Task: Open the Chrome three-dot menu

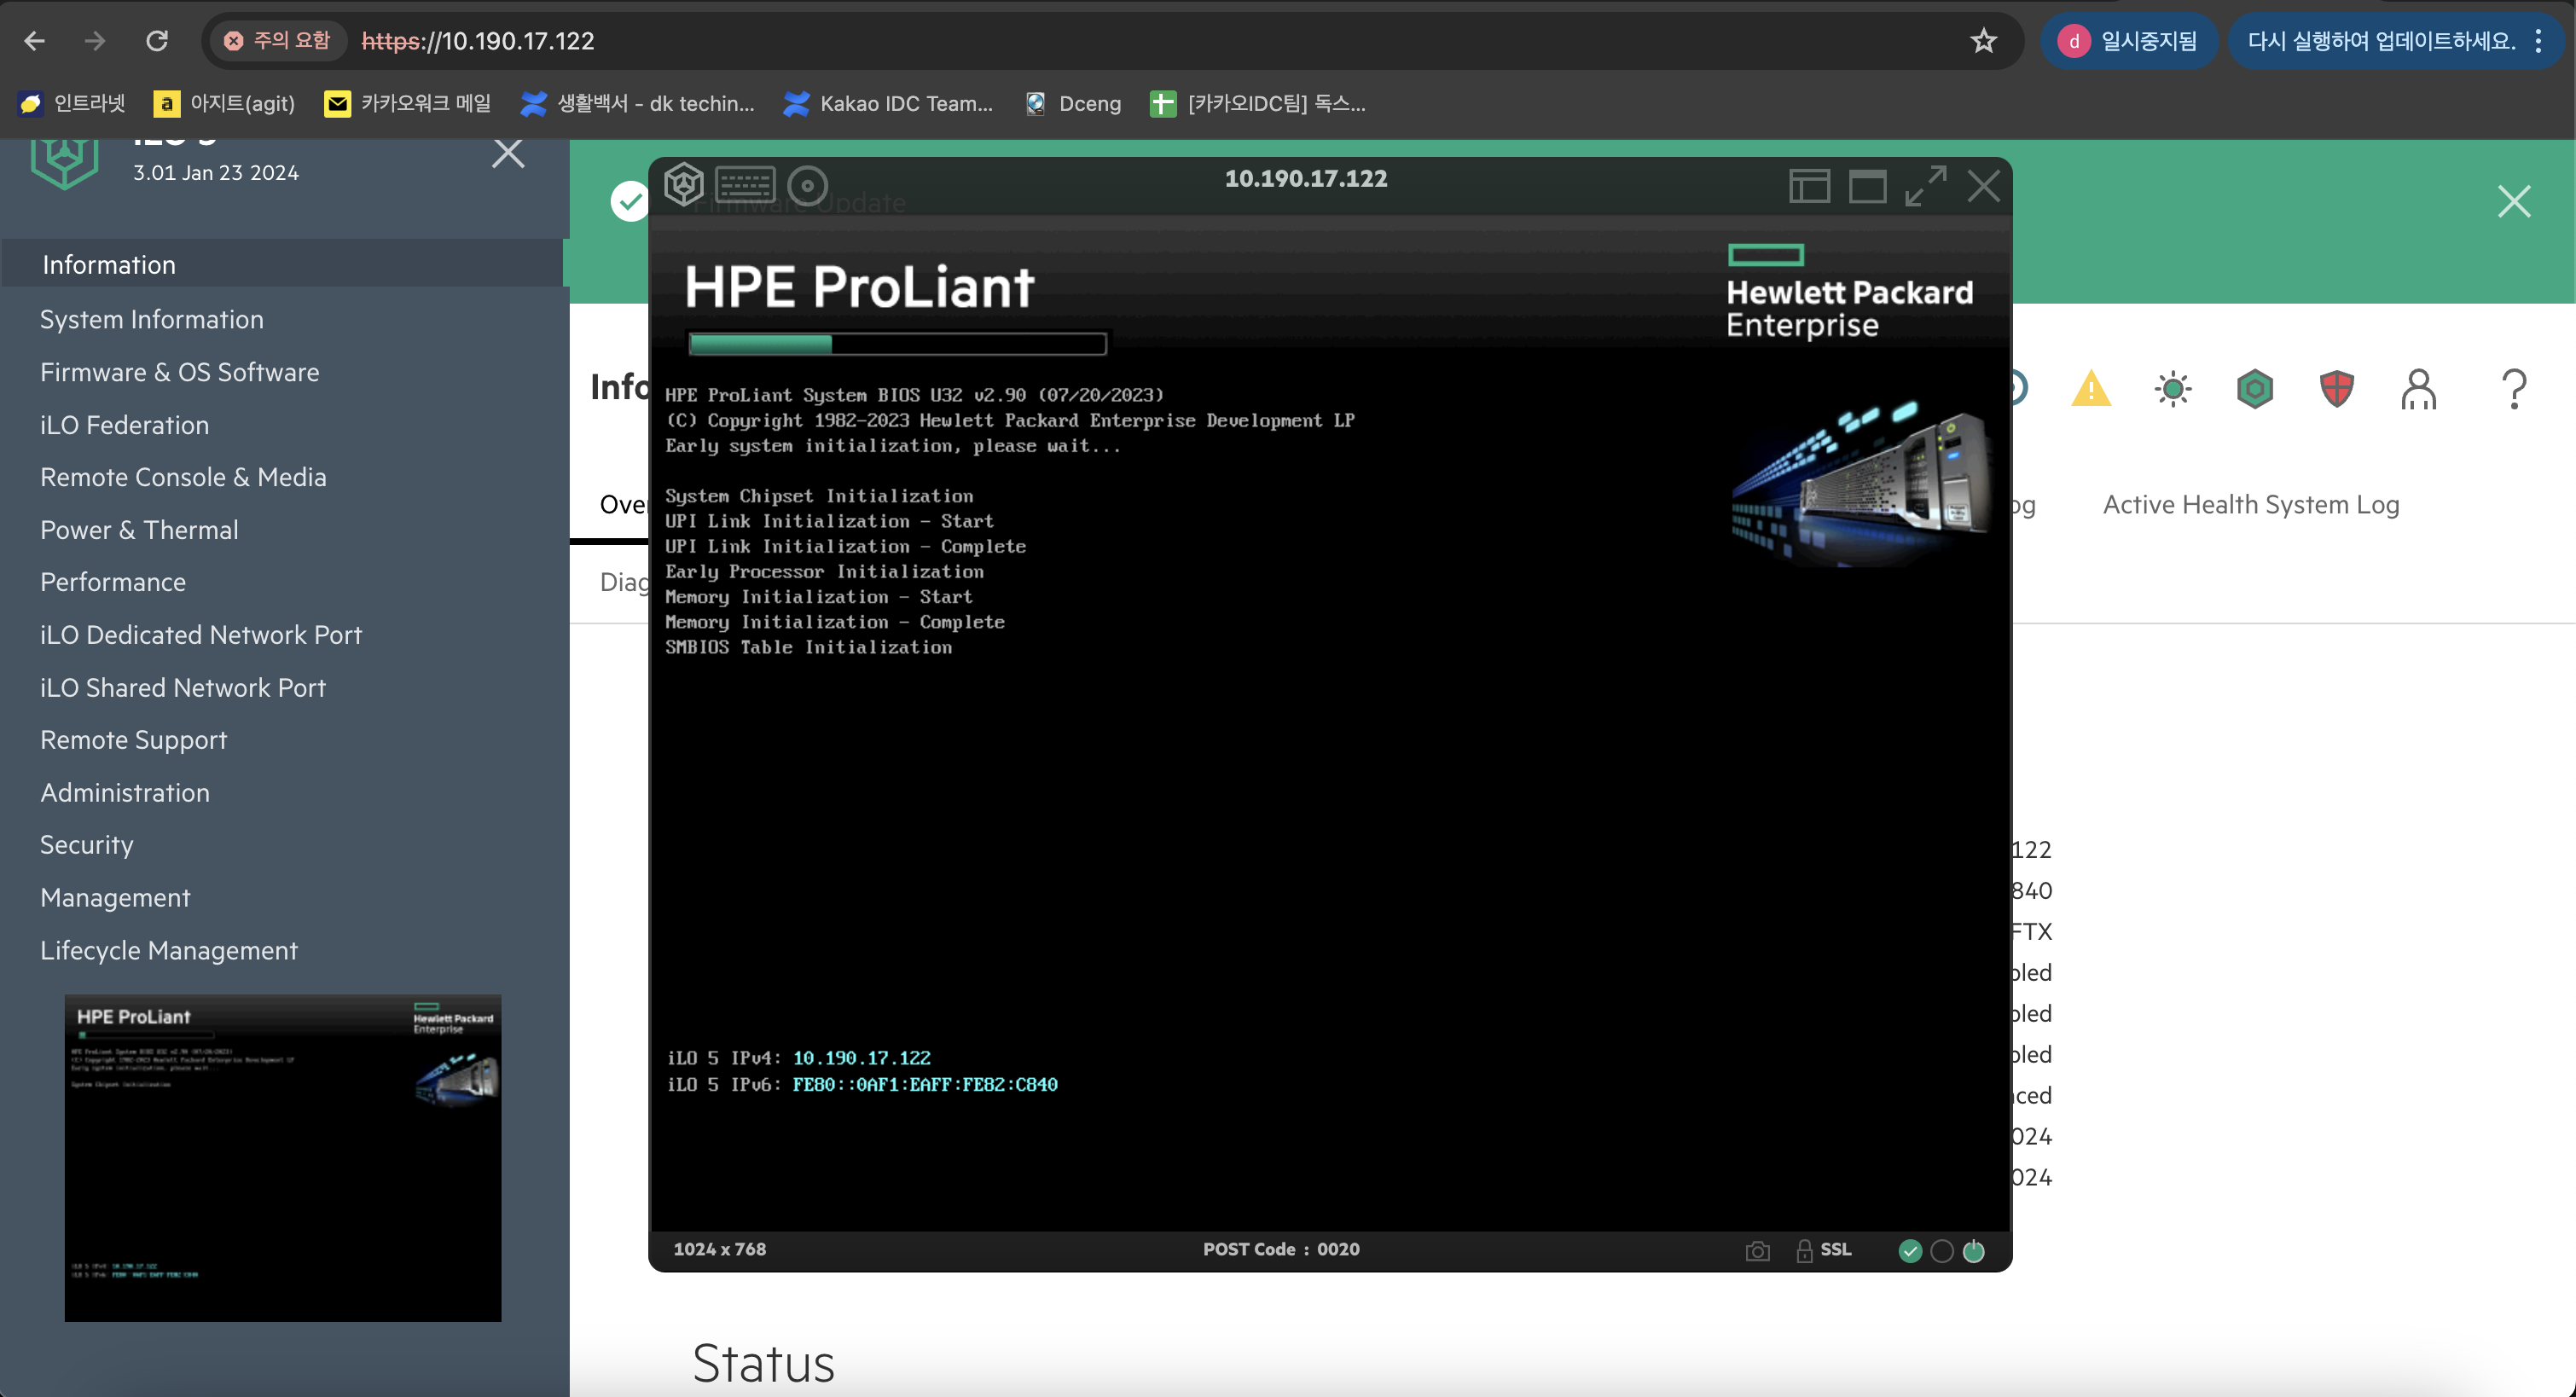Action: point(2539,41)
